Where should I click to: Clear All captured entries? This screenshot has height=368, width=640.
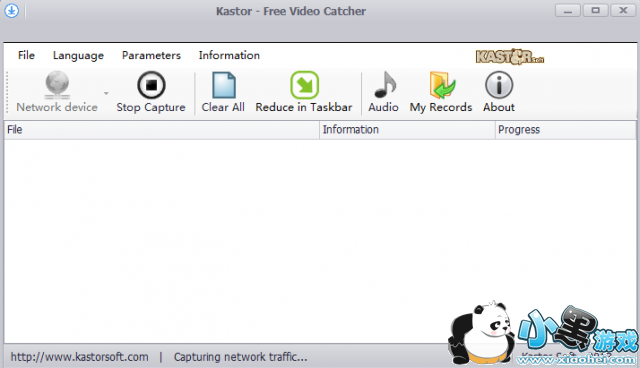tap(223, 92)
